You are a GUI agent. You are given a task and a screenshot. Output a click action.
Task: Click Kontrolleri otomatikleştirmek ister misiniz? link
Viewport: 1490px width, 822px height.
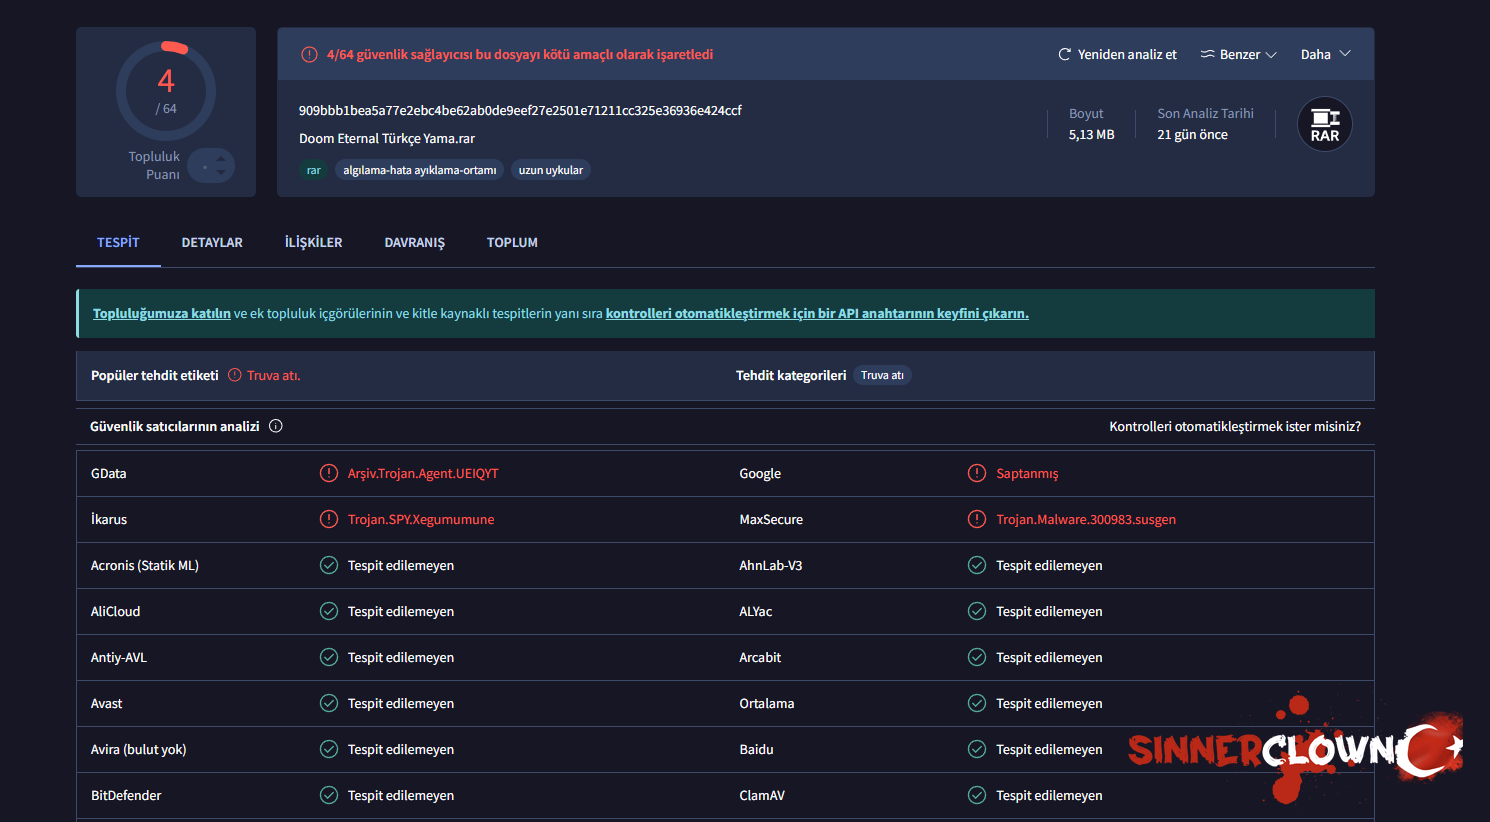pyautogui.click(x=1234, y=426)
